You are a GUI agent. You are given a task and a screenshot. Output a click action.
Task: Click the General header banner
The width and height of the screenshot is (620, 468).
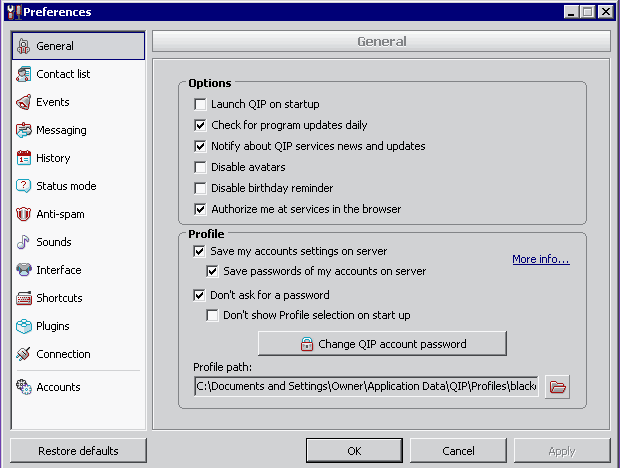coord(382,41)
